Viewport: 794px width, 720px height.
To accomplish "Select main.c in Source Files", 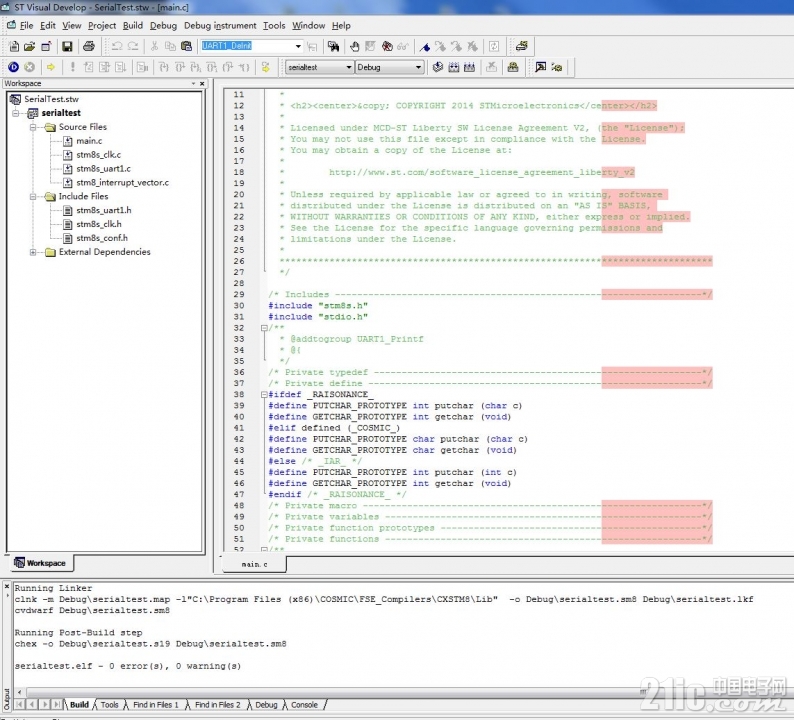I will coord(89,141).
